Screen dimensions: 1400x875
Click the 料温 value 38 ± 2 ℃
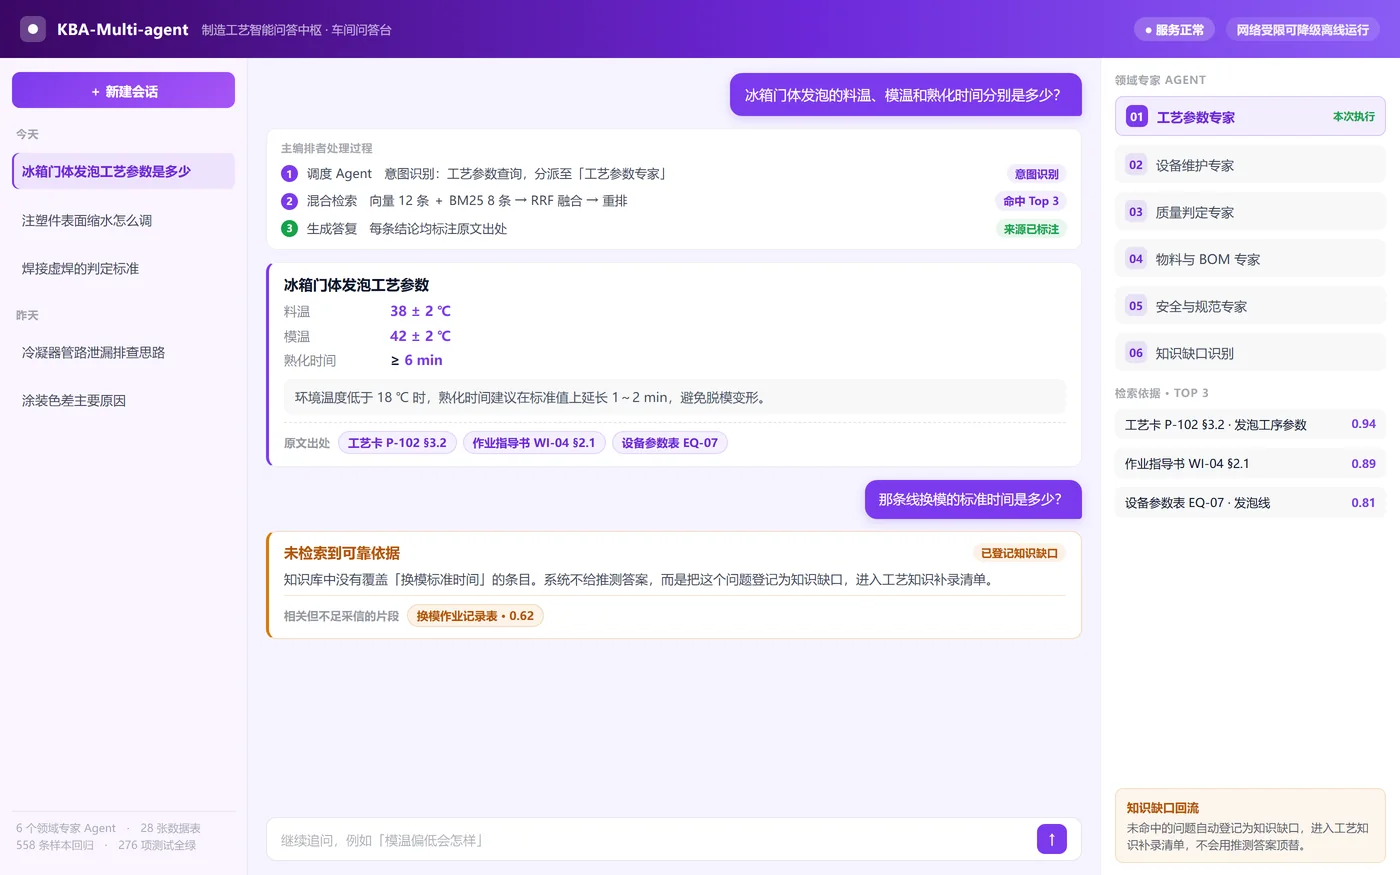[x=420, y=311]
